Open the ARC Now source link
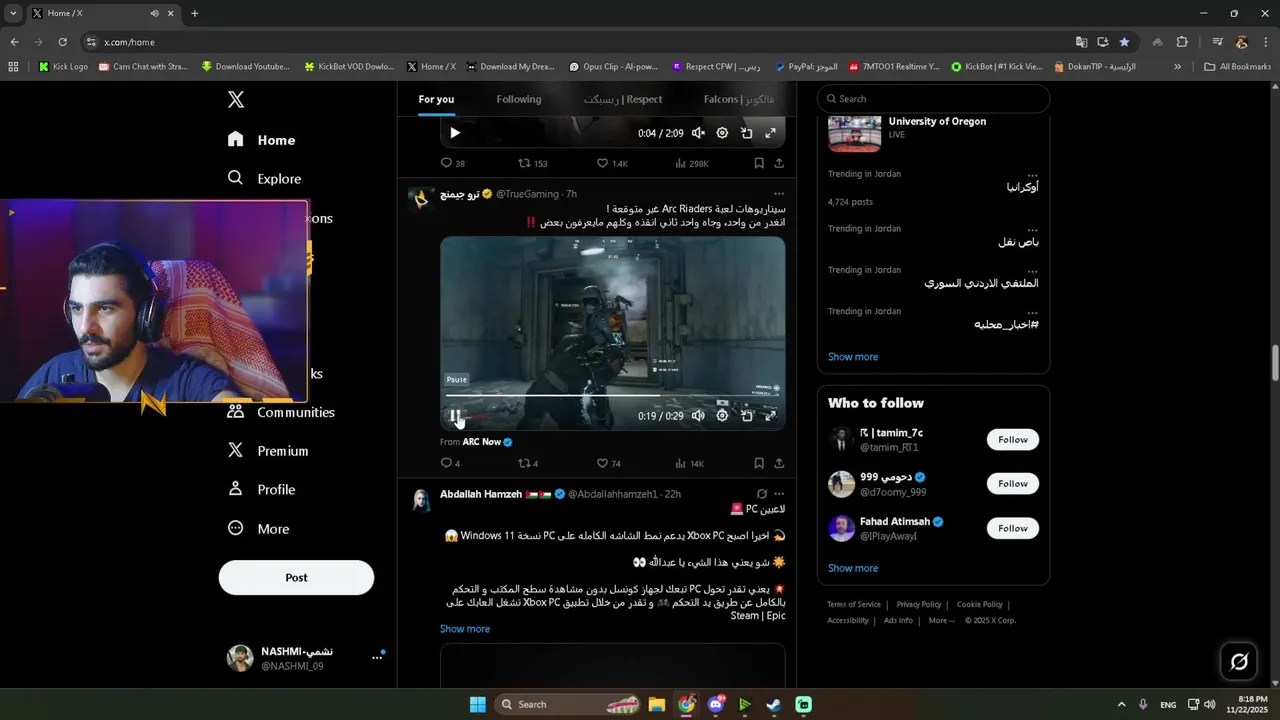 (487, 442)
